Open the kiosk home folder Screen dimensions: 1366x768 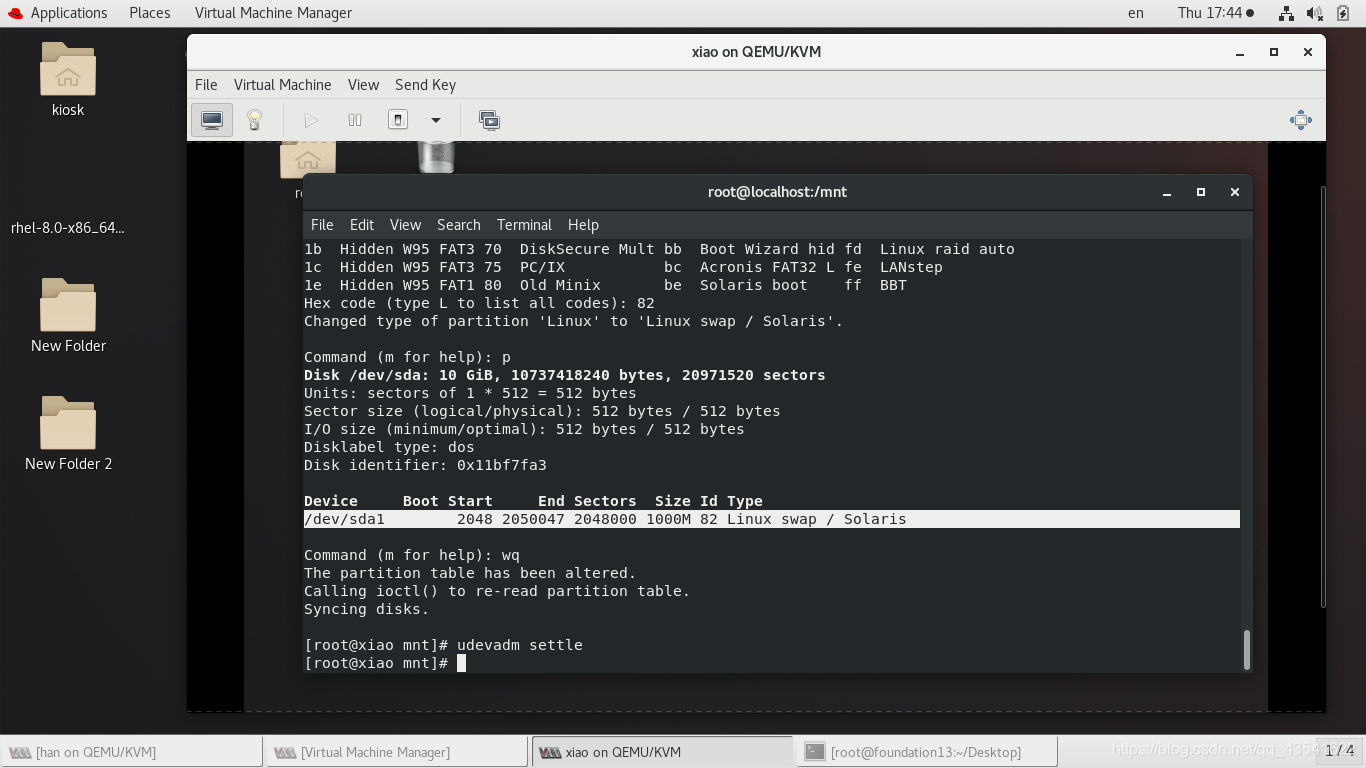click(x=68, y=80)
